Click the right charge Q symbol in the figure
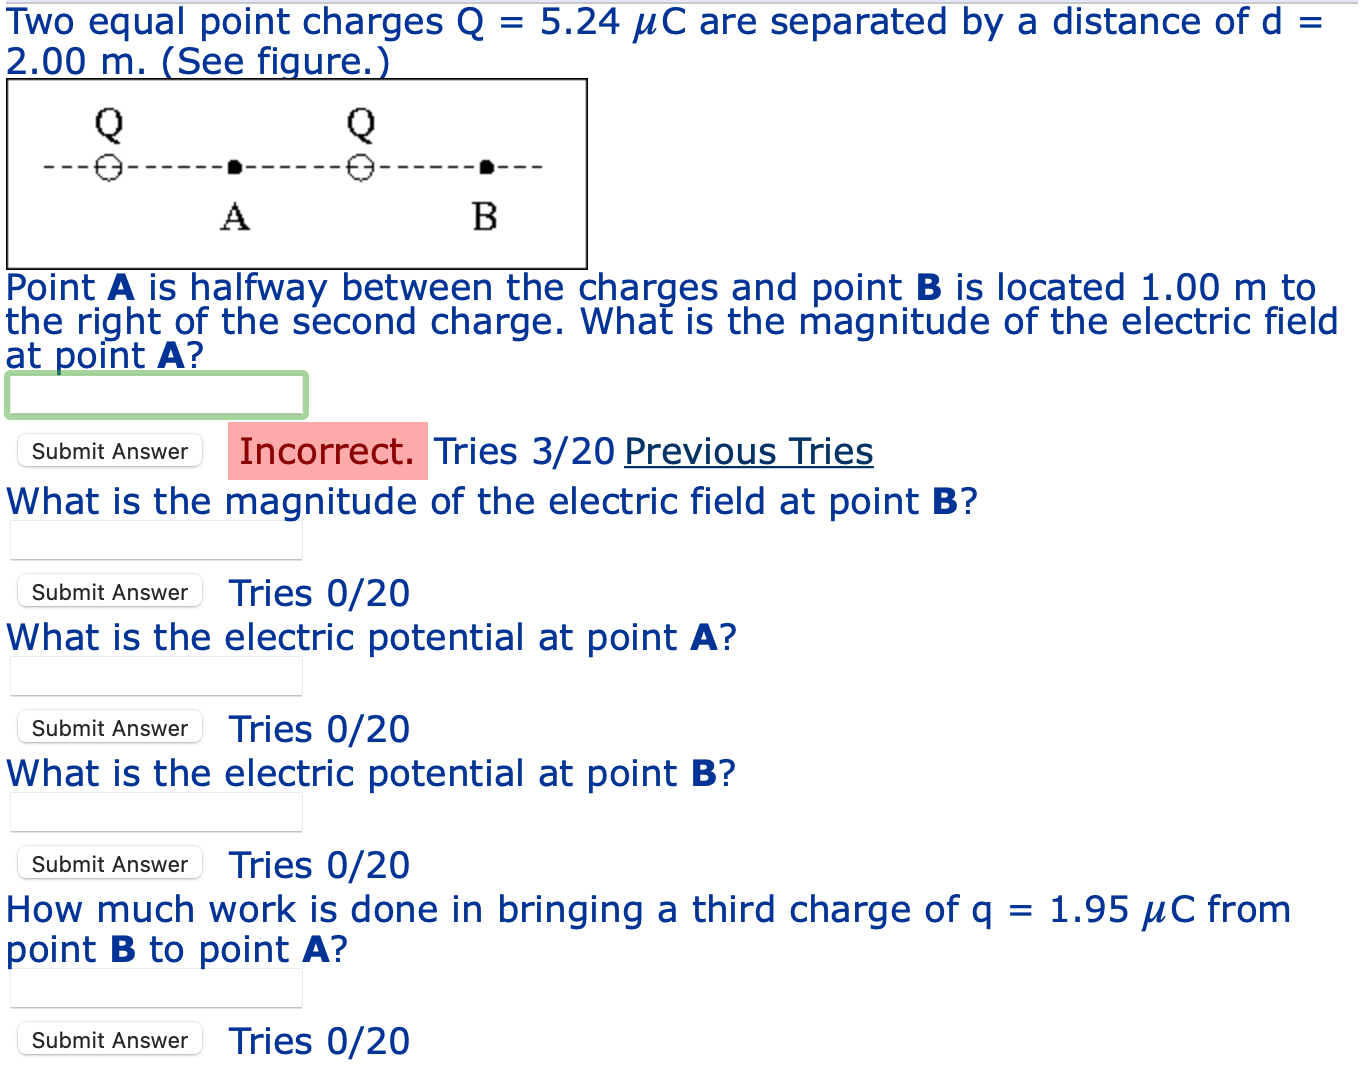Viewport: 1364px width, 1088px height. (360, 124)
